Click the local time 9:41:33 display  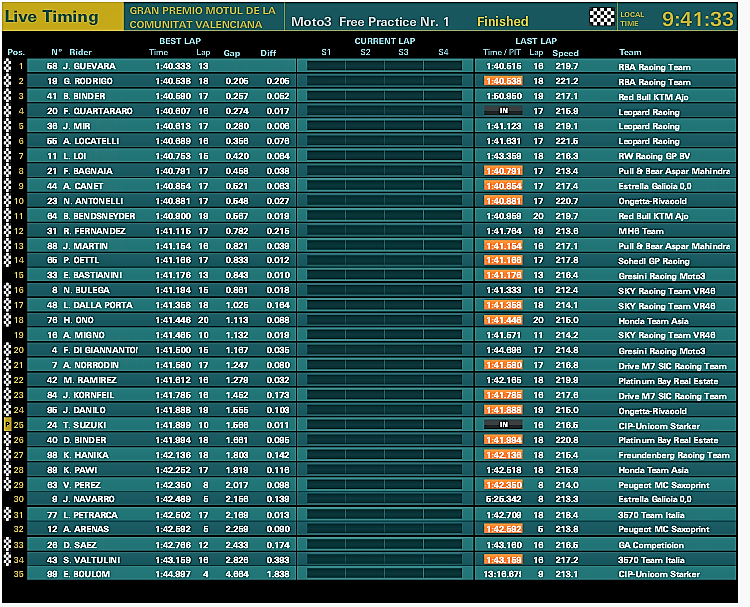tap(697, 19)
